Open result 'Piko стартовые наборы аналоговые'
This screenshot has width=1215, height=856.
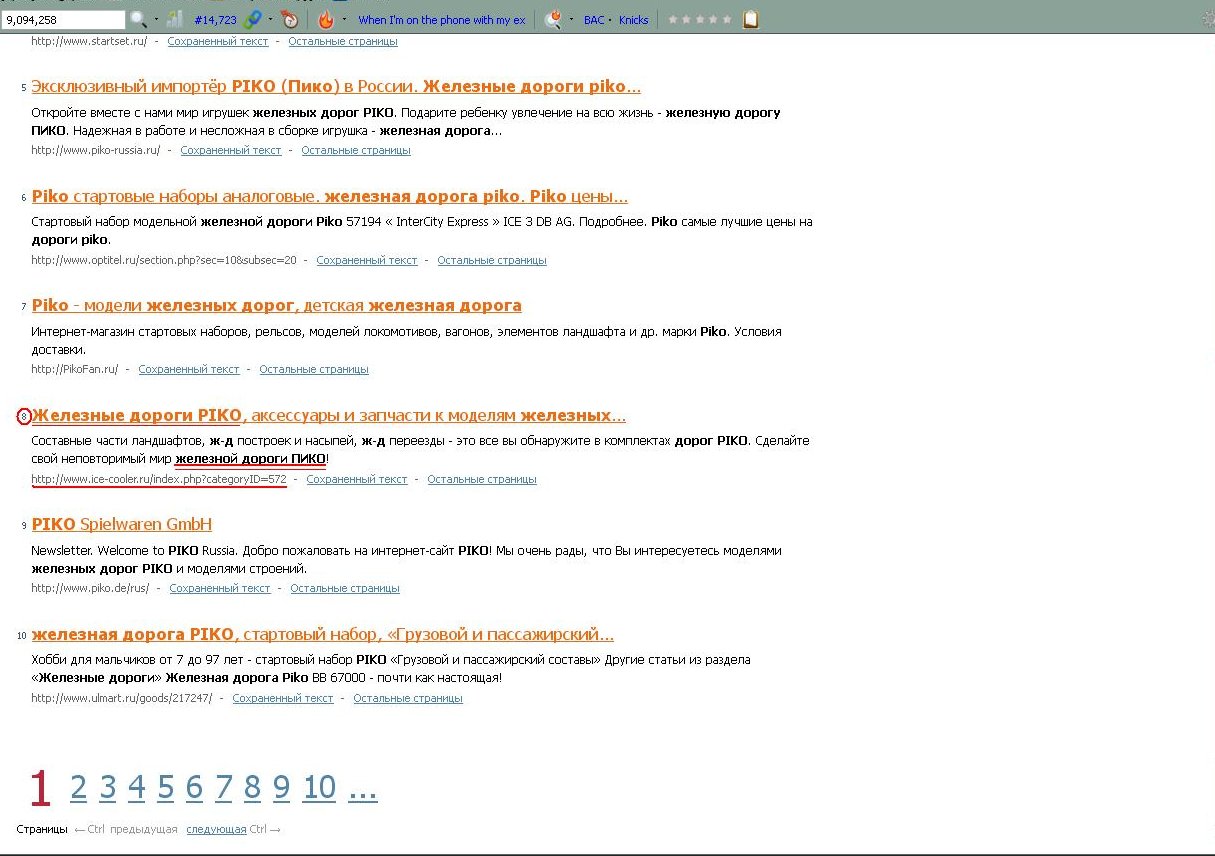coord(330,196)
